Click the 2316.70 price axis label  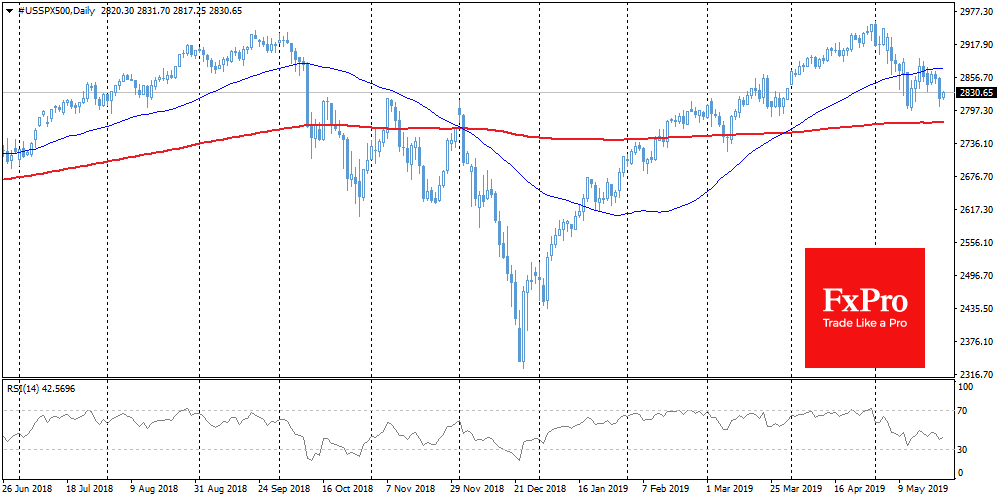(975, 374)
